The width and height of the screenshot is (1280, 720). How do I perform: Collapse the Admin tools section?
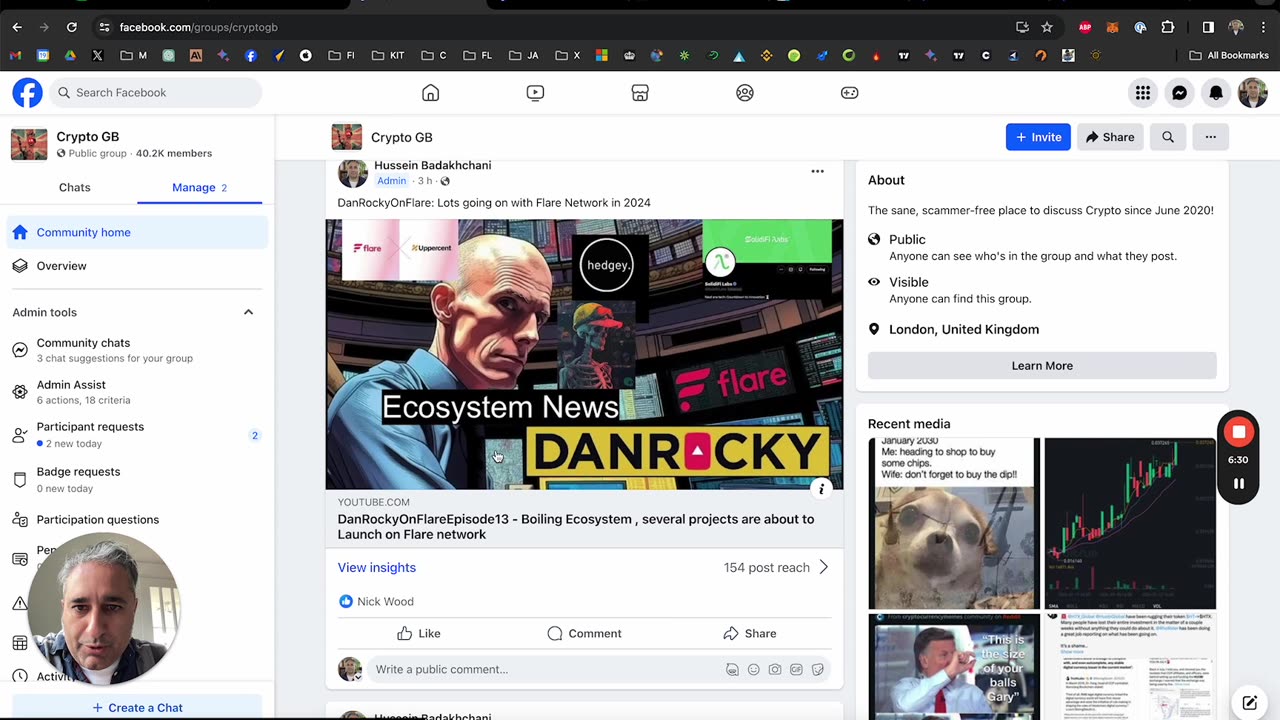(248, 312)
